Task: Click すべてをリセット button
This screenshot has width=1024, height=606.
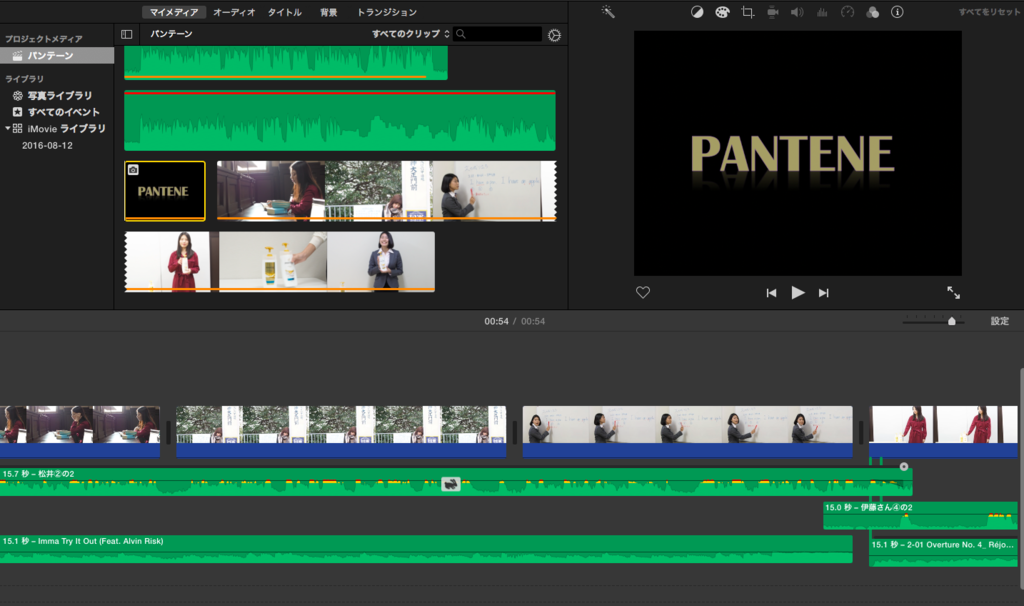Action: click(x=989, y=12)
